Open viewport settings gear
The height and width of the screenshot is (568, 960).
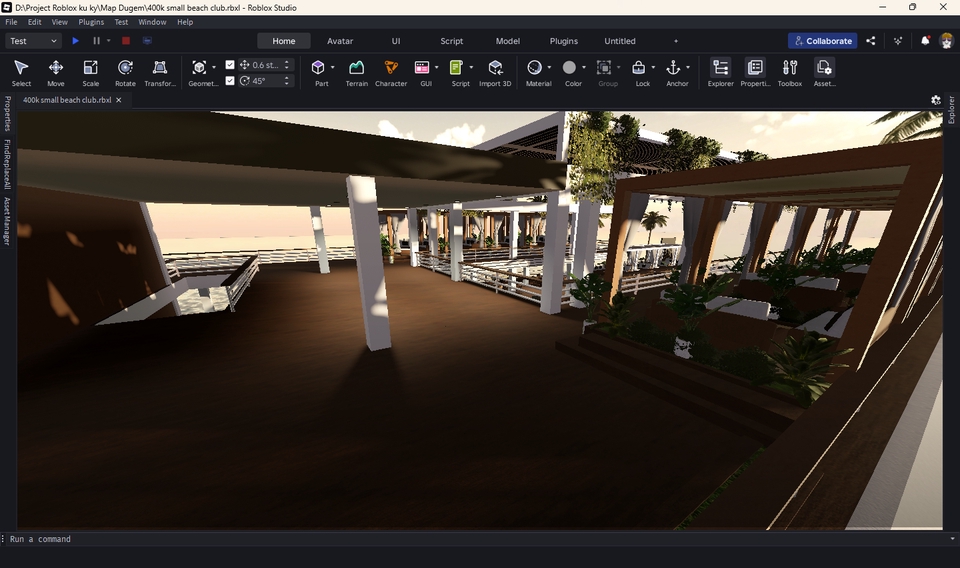[936, 100]
